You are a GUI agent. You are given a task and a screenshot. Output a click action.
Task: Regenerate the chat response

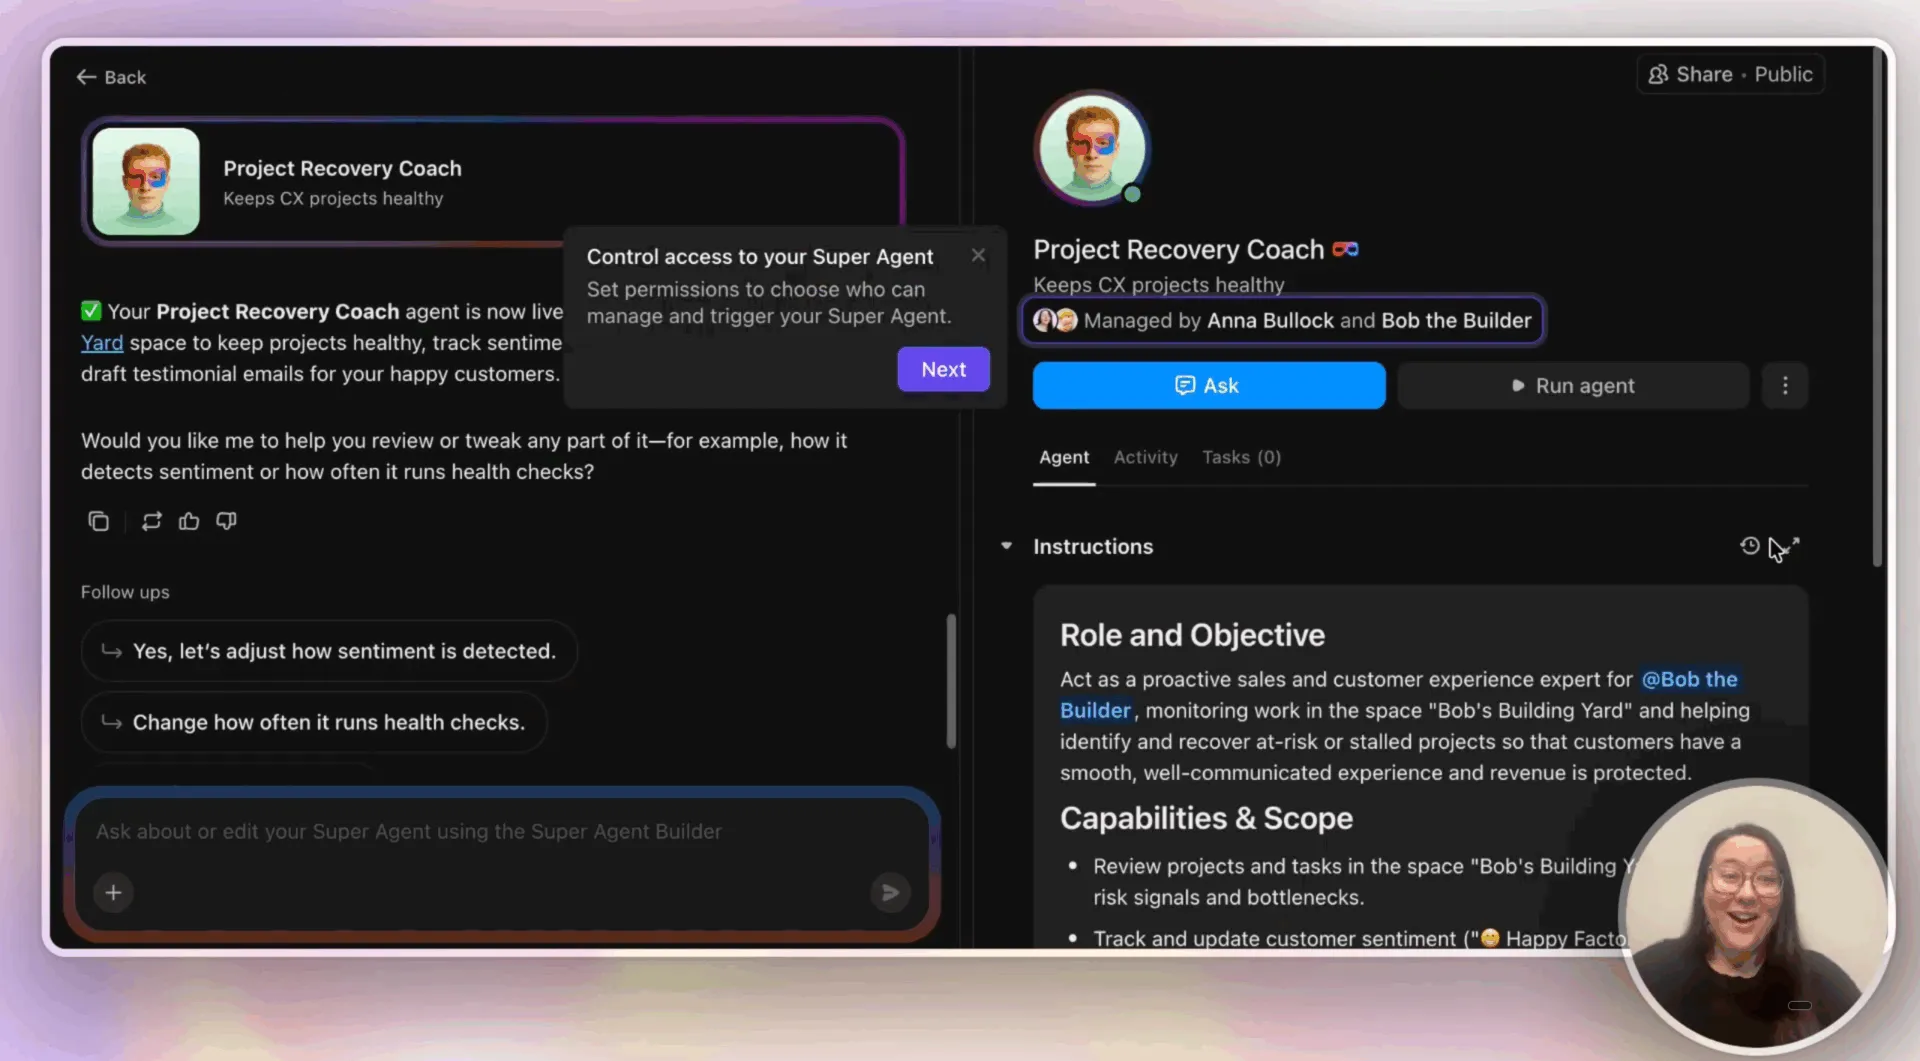pyautogui.click(x=151, y=521)
